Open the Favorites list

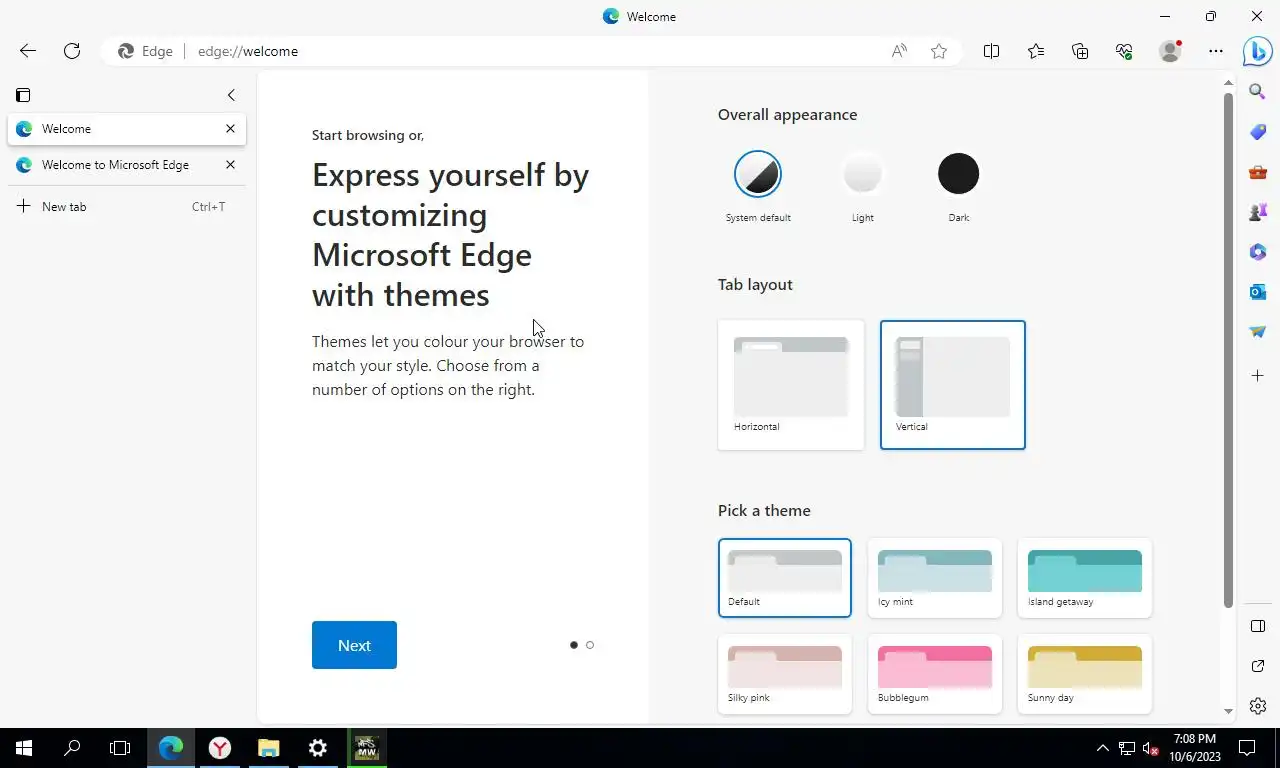[x=1036, y=51]
